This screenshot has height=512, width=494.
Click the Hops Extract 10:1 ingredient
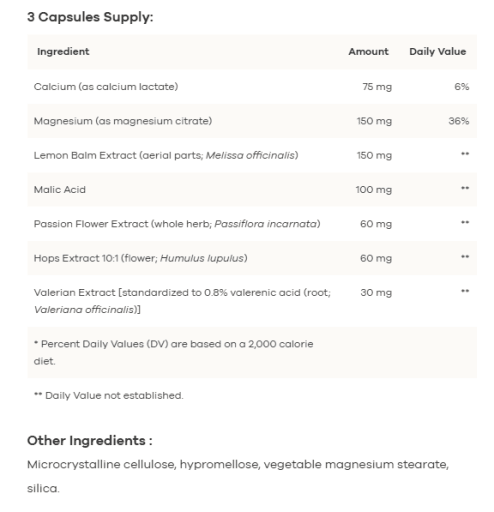point(140,258)
